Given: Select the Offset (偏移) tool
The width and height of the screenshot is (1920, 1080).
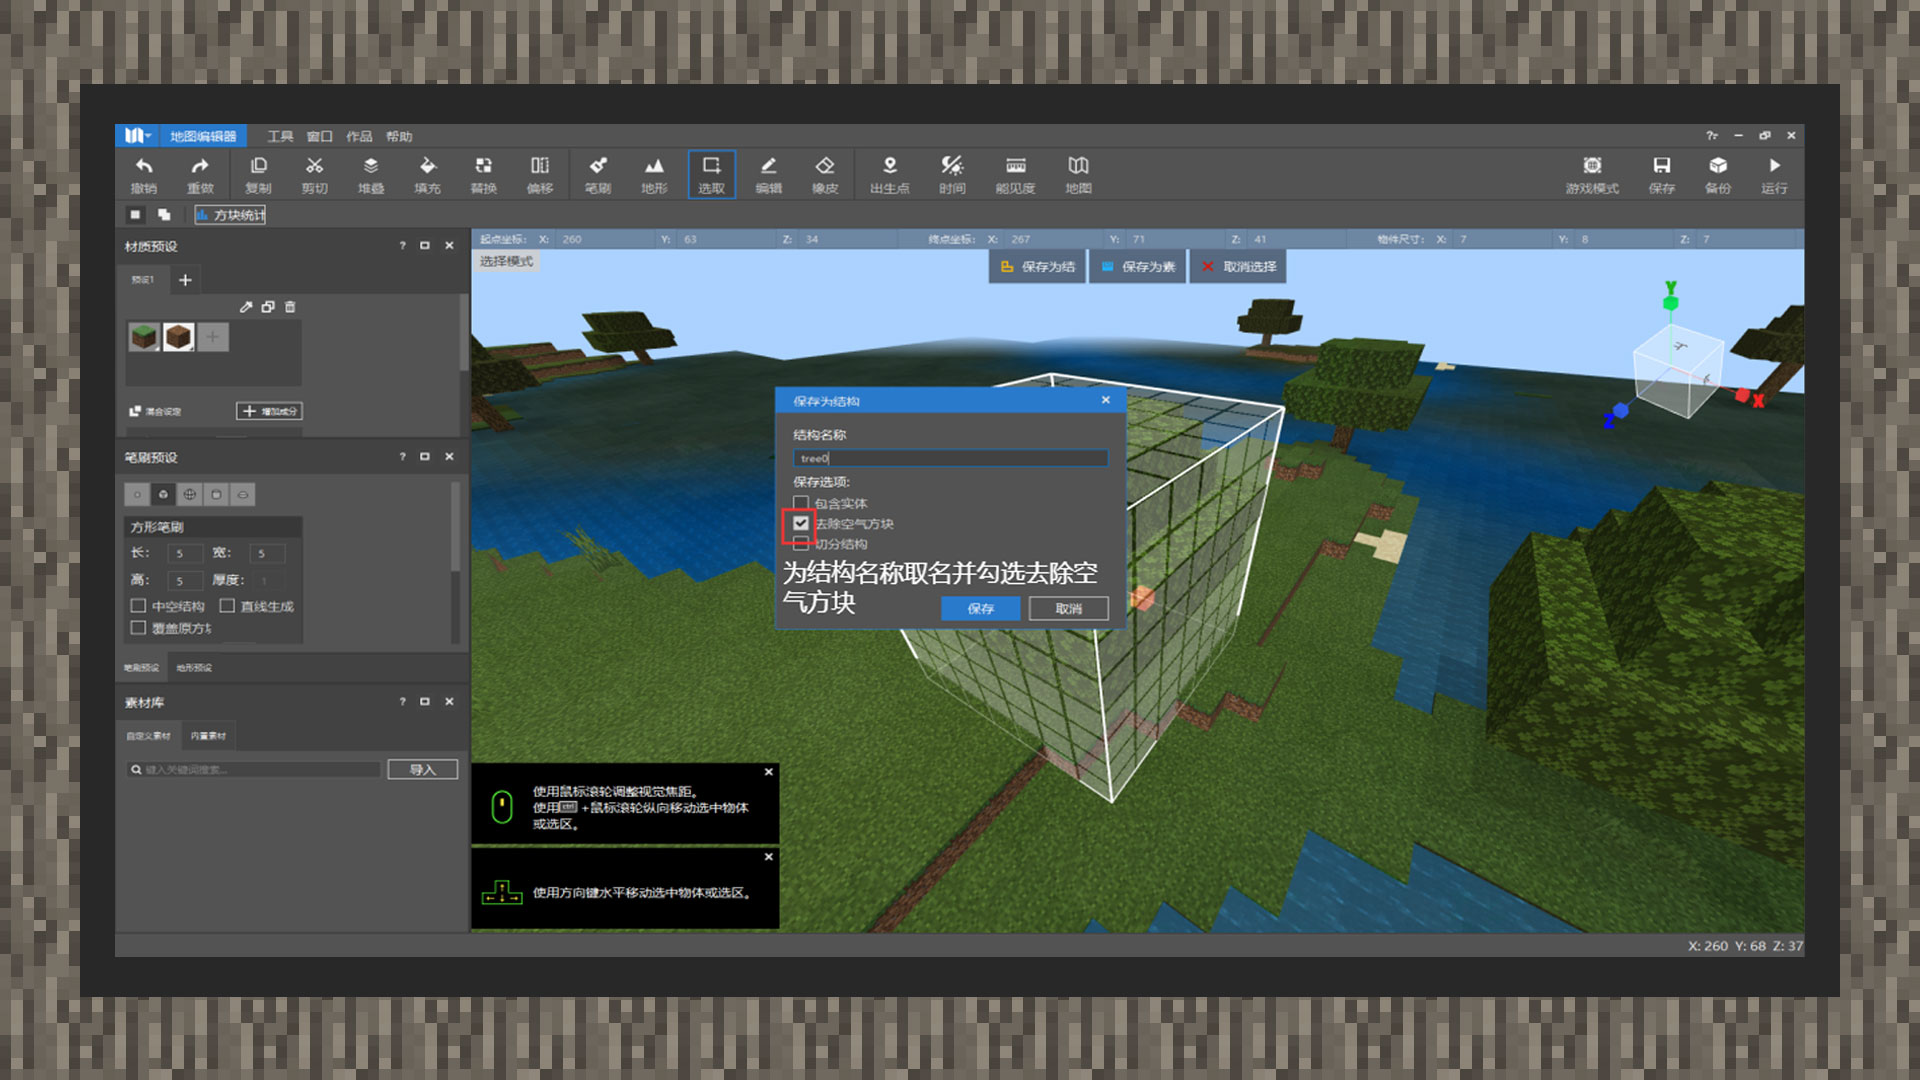Looking at the screenshot, I should [540, 174].
